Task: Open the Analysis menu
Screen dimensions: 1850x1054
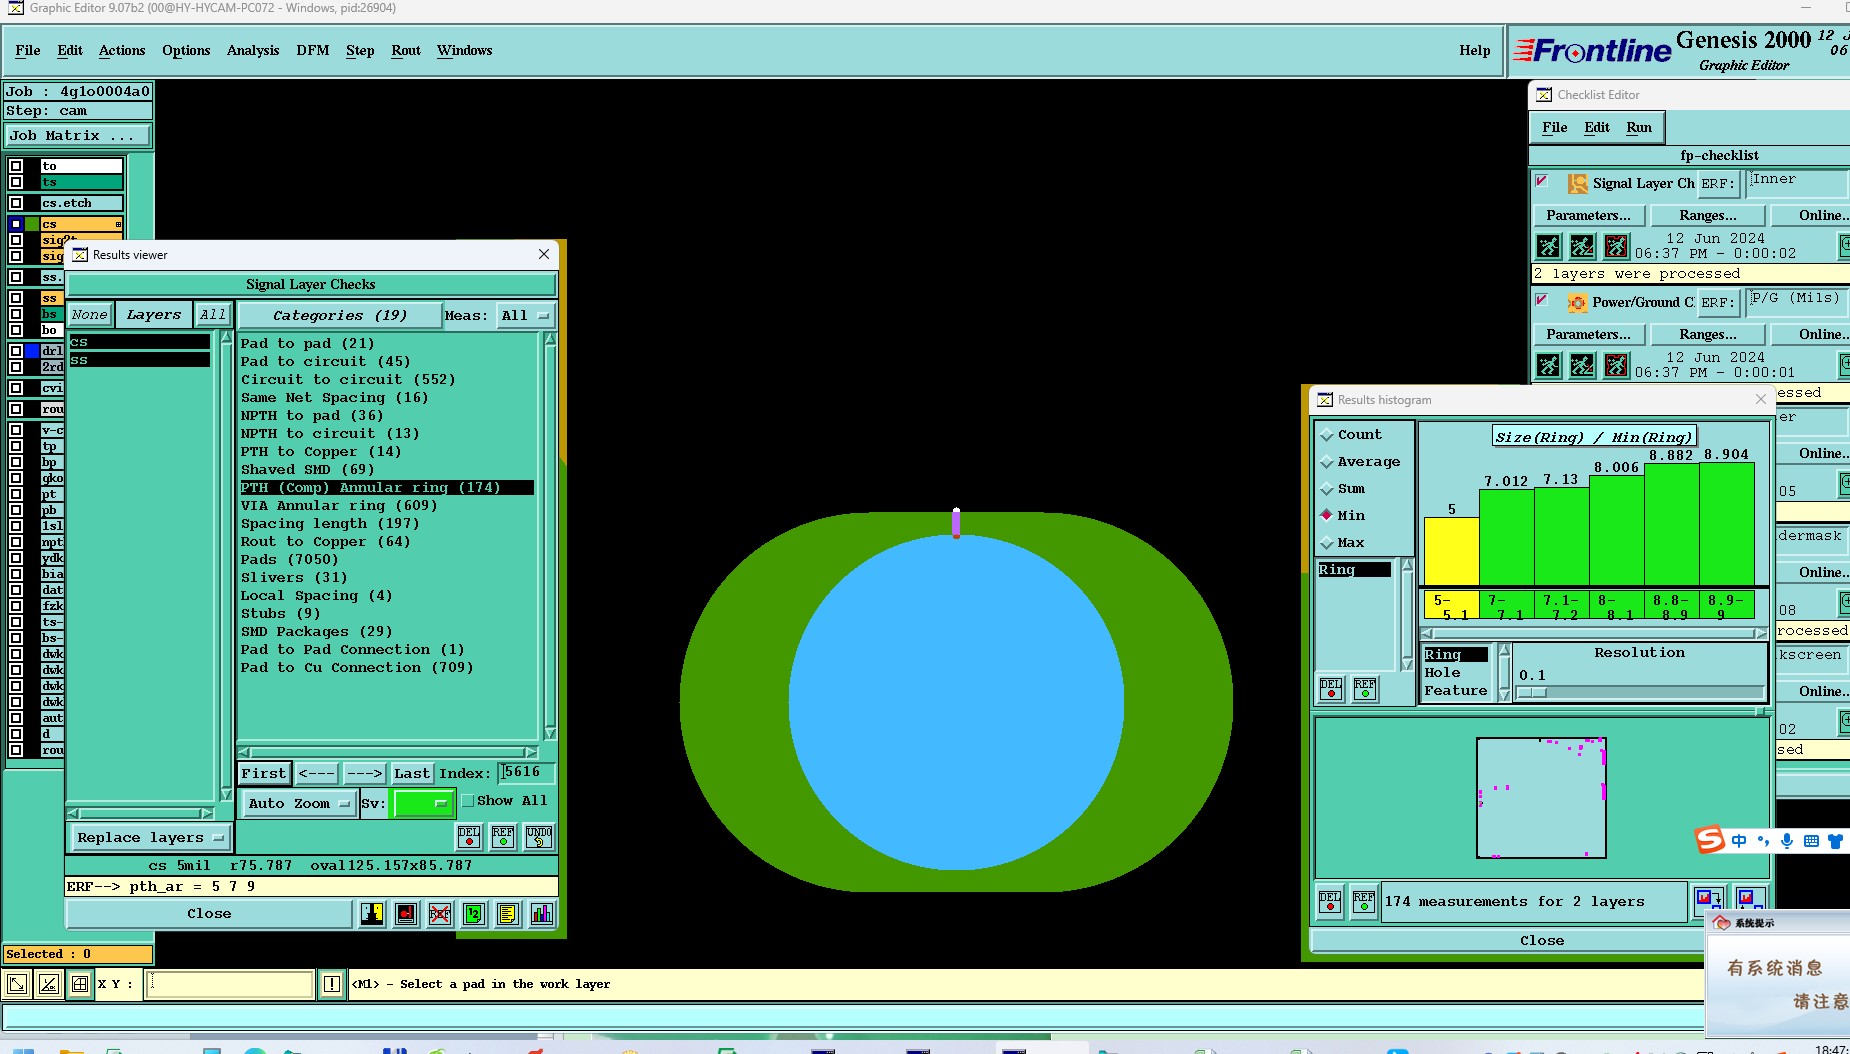Action: pyautogui.click(x=253, y=51)
